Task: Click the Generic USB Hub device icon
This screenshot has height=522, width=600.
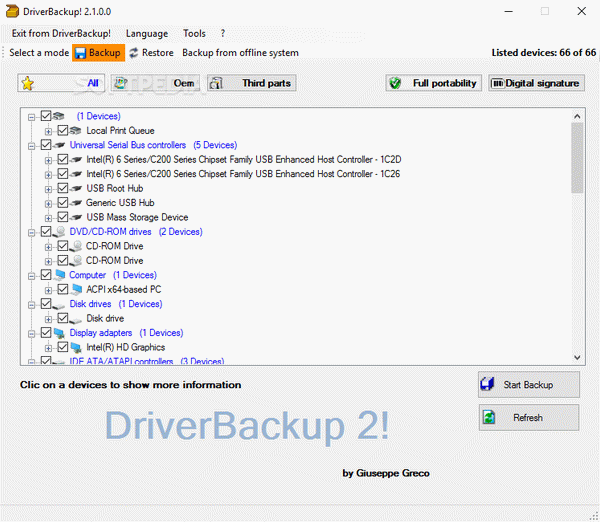Action: [76, 203]
